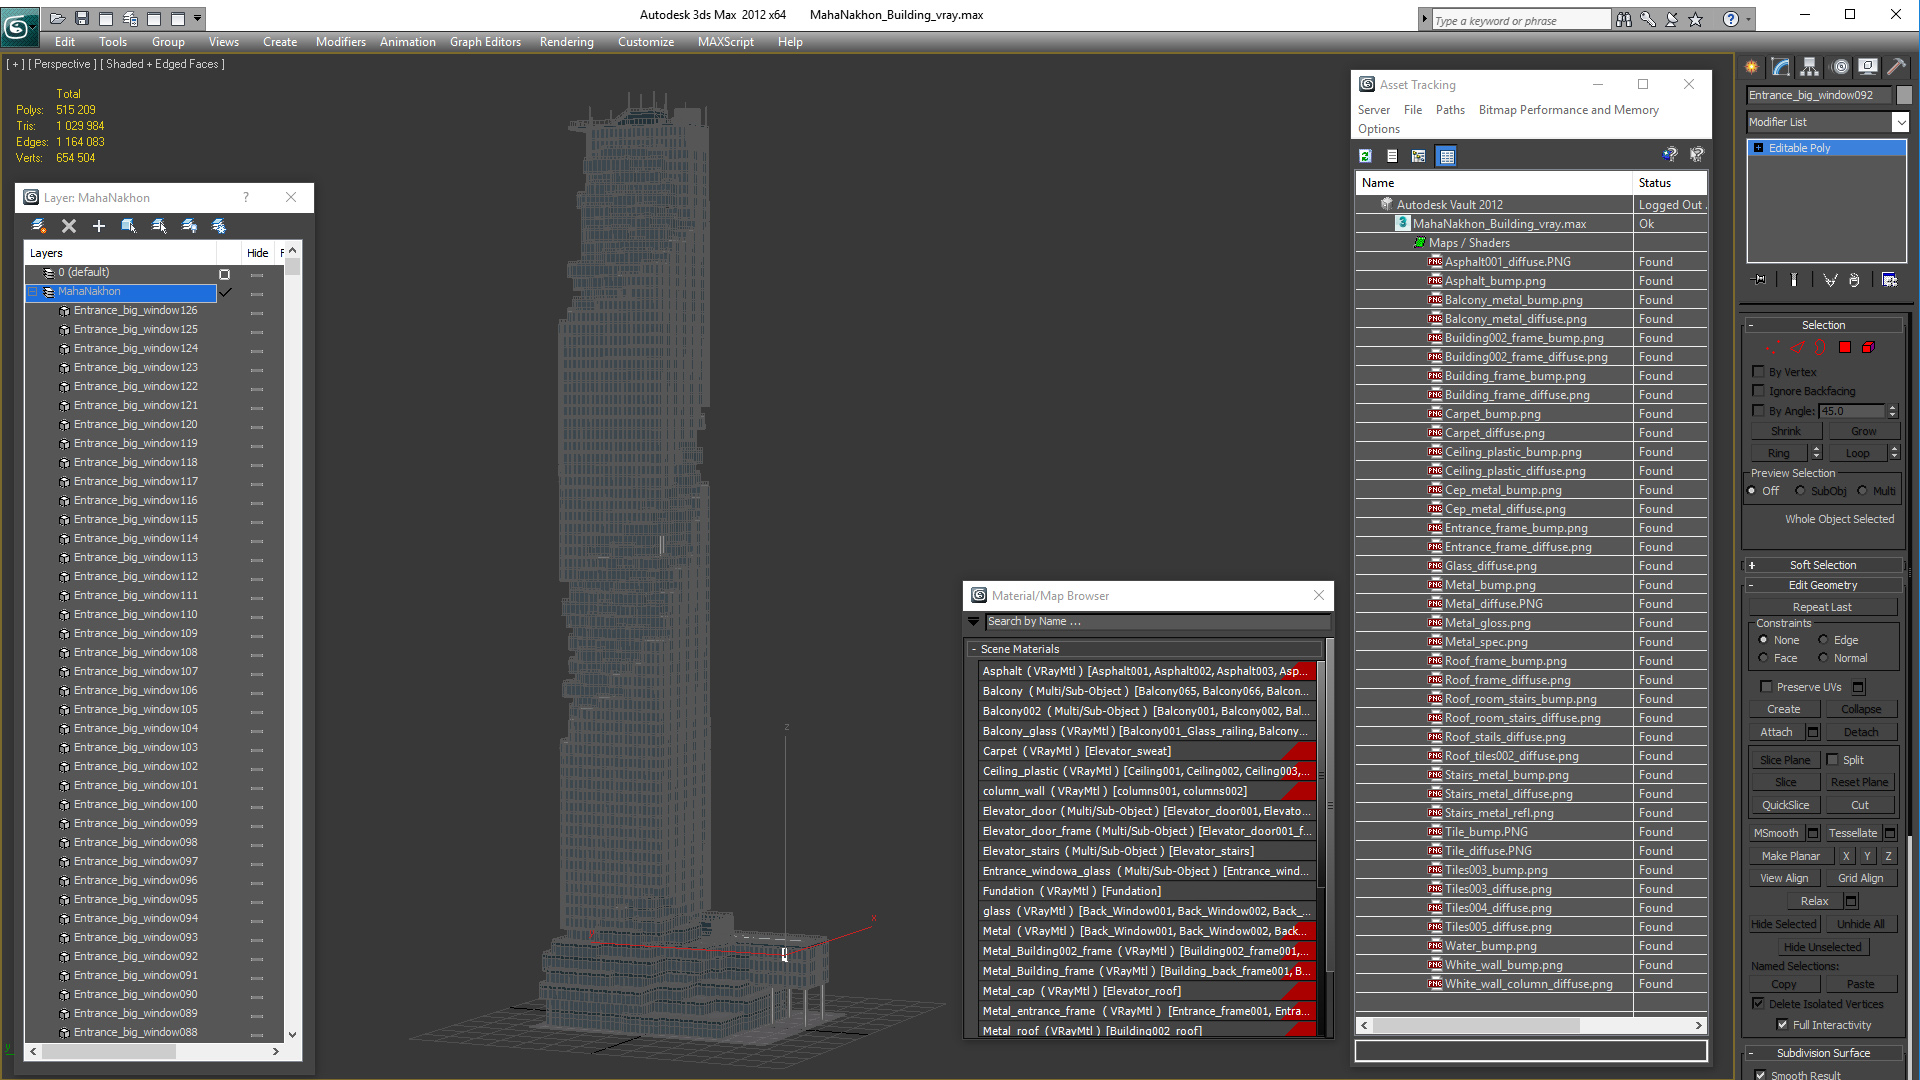Click Table View icon in Asset Tracking toolbar
Screen dimensions: 1920x1080
pyautogui.click(x=1446, y=156)
